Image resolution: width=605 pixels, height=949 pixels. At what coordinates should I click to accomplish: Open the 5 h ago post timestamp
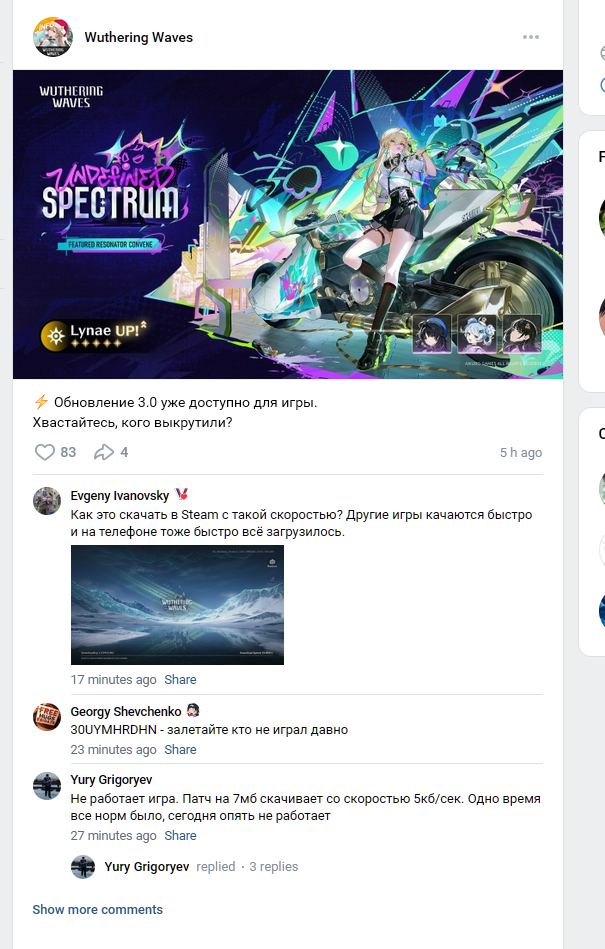(521, 453)
